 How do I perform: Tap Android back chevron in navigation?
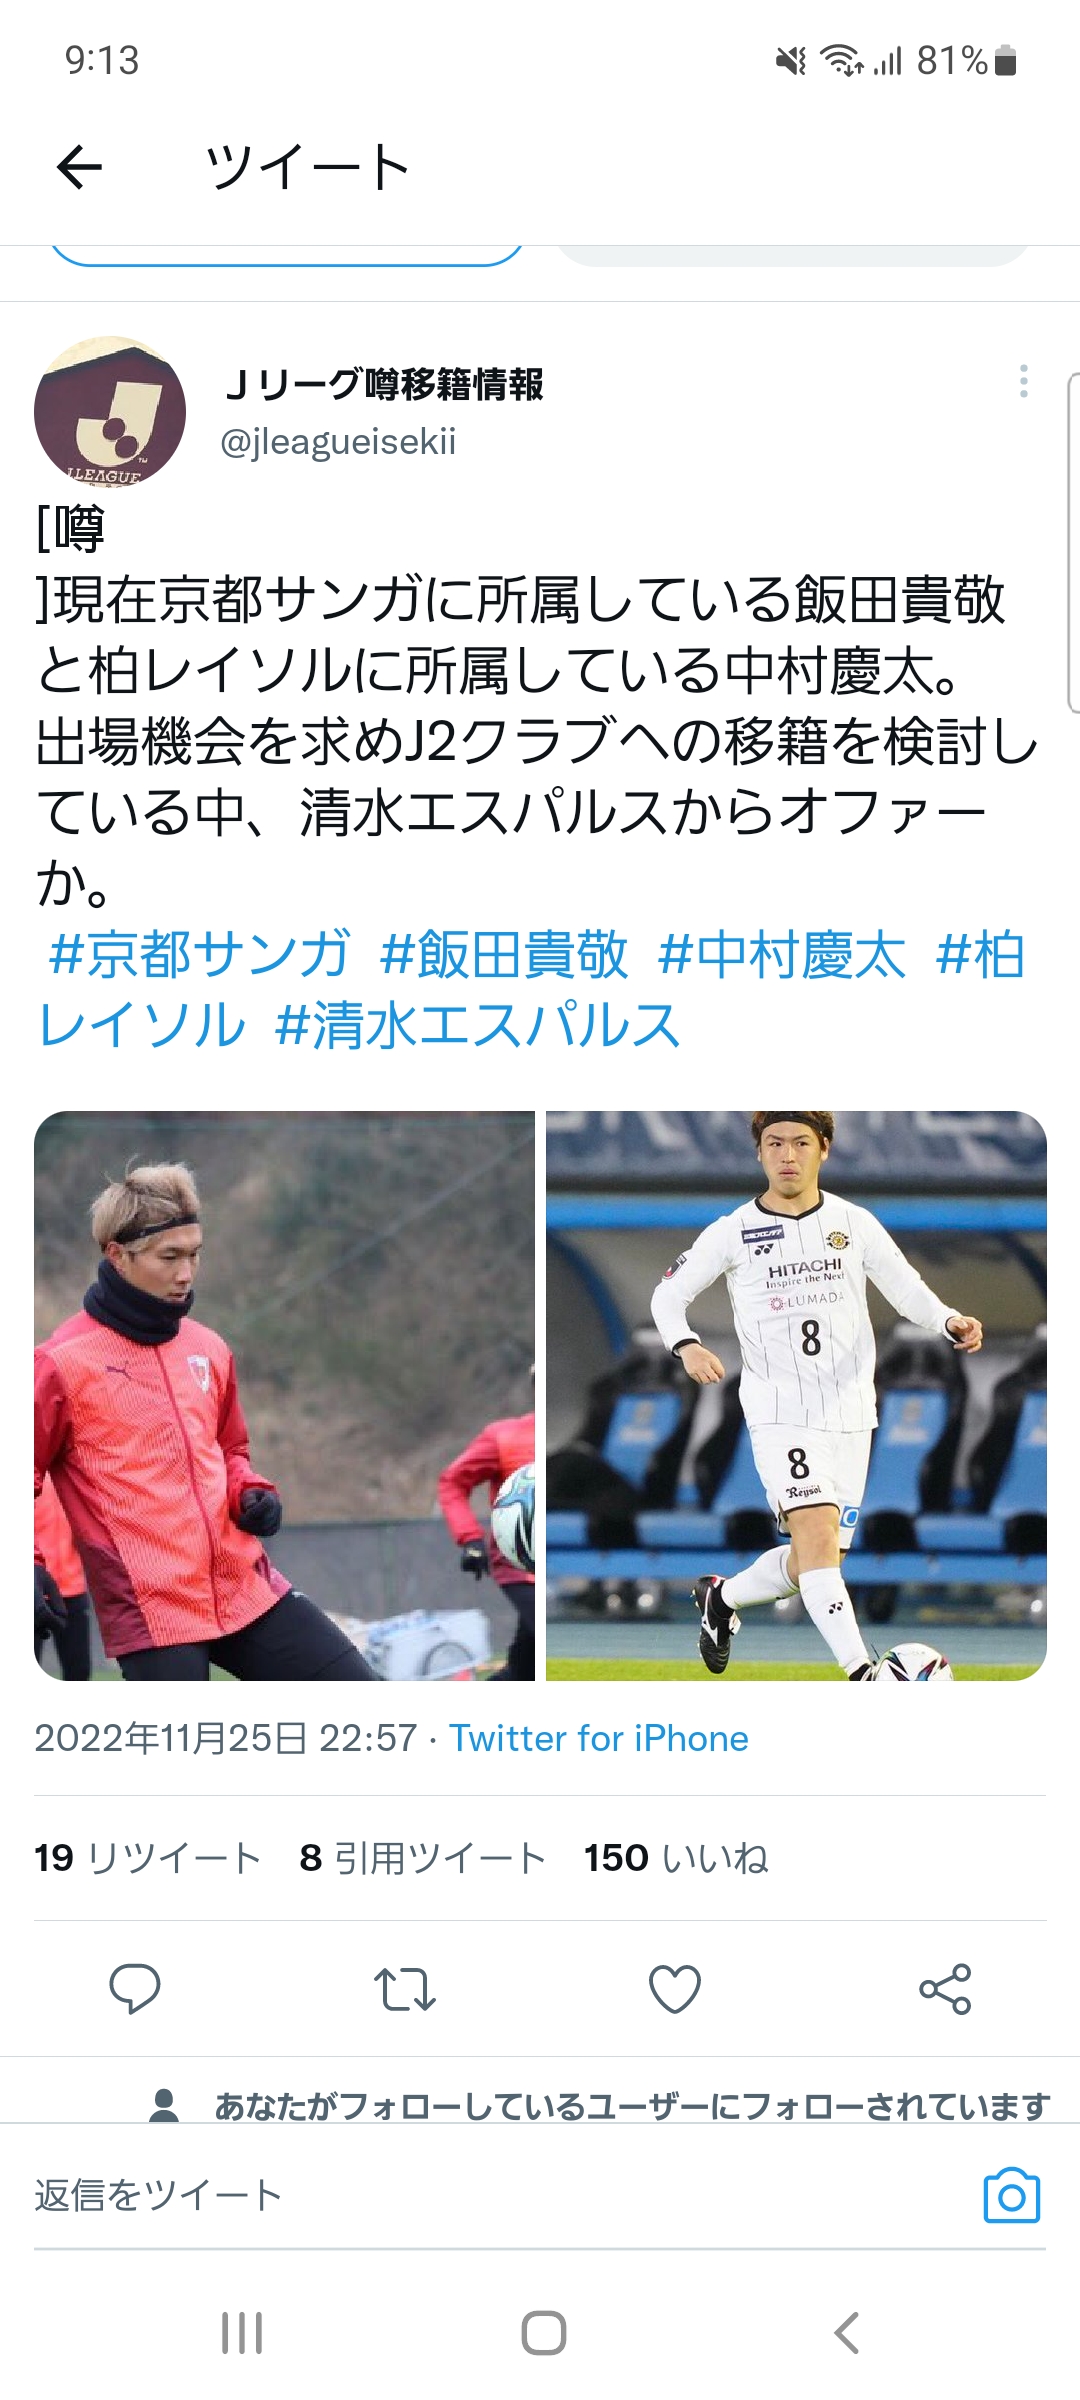[846, 2333]
